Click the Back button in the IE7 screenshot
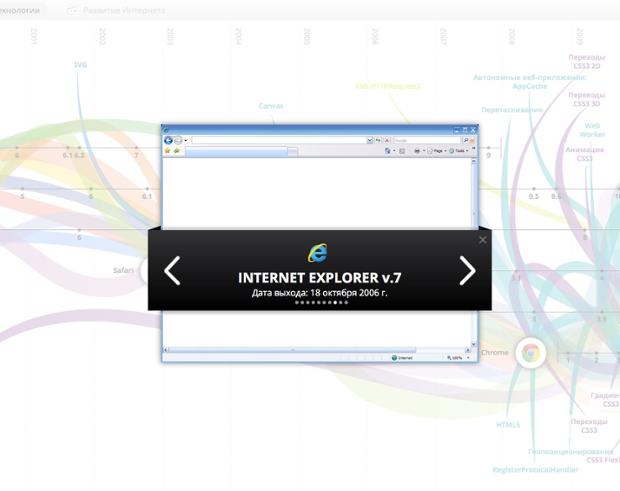This screenshot has height=491, width=620. coord(168,140)
